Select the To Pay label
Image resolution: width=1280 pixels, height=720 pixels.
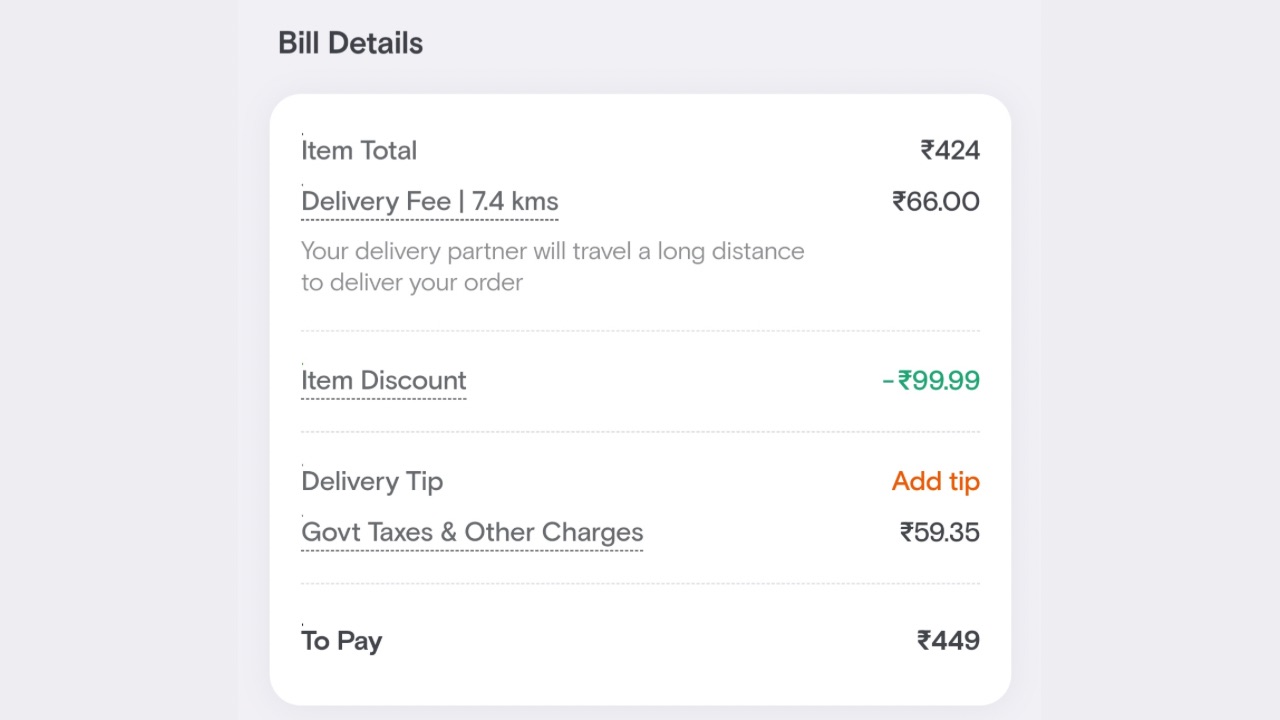(x=341, y=641)
